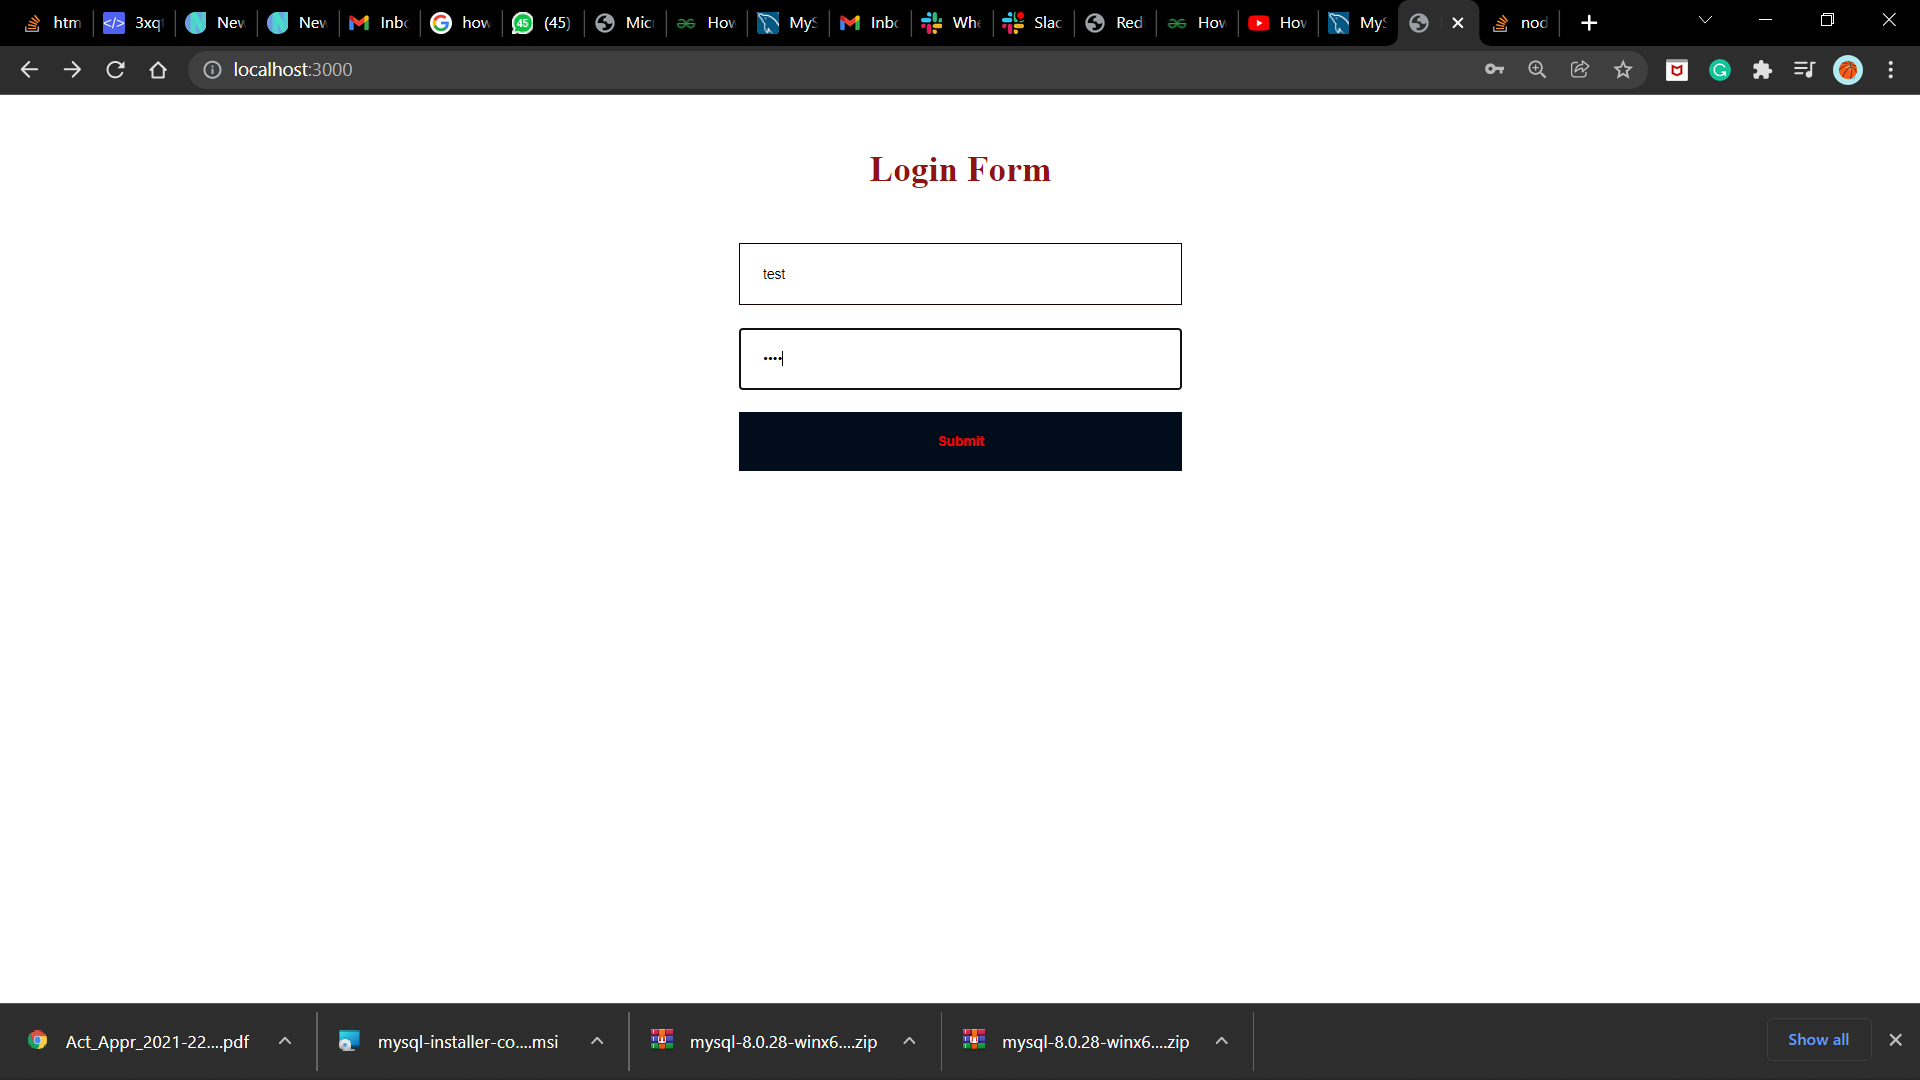
Task: Click the site info icon in address bar
Action: tap(211, 70)
